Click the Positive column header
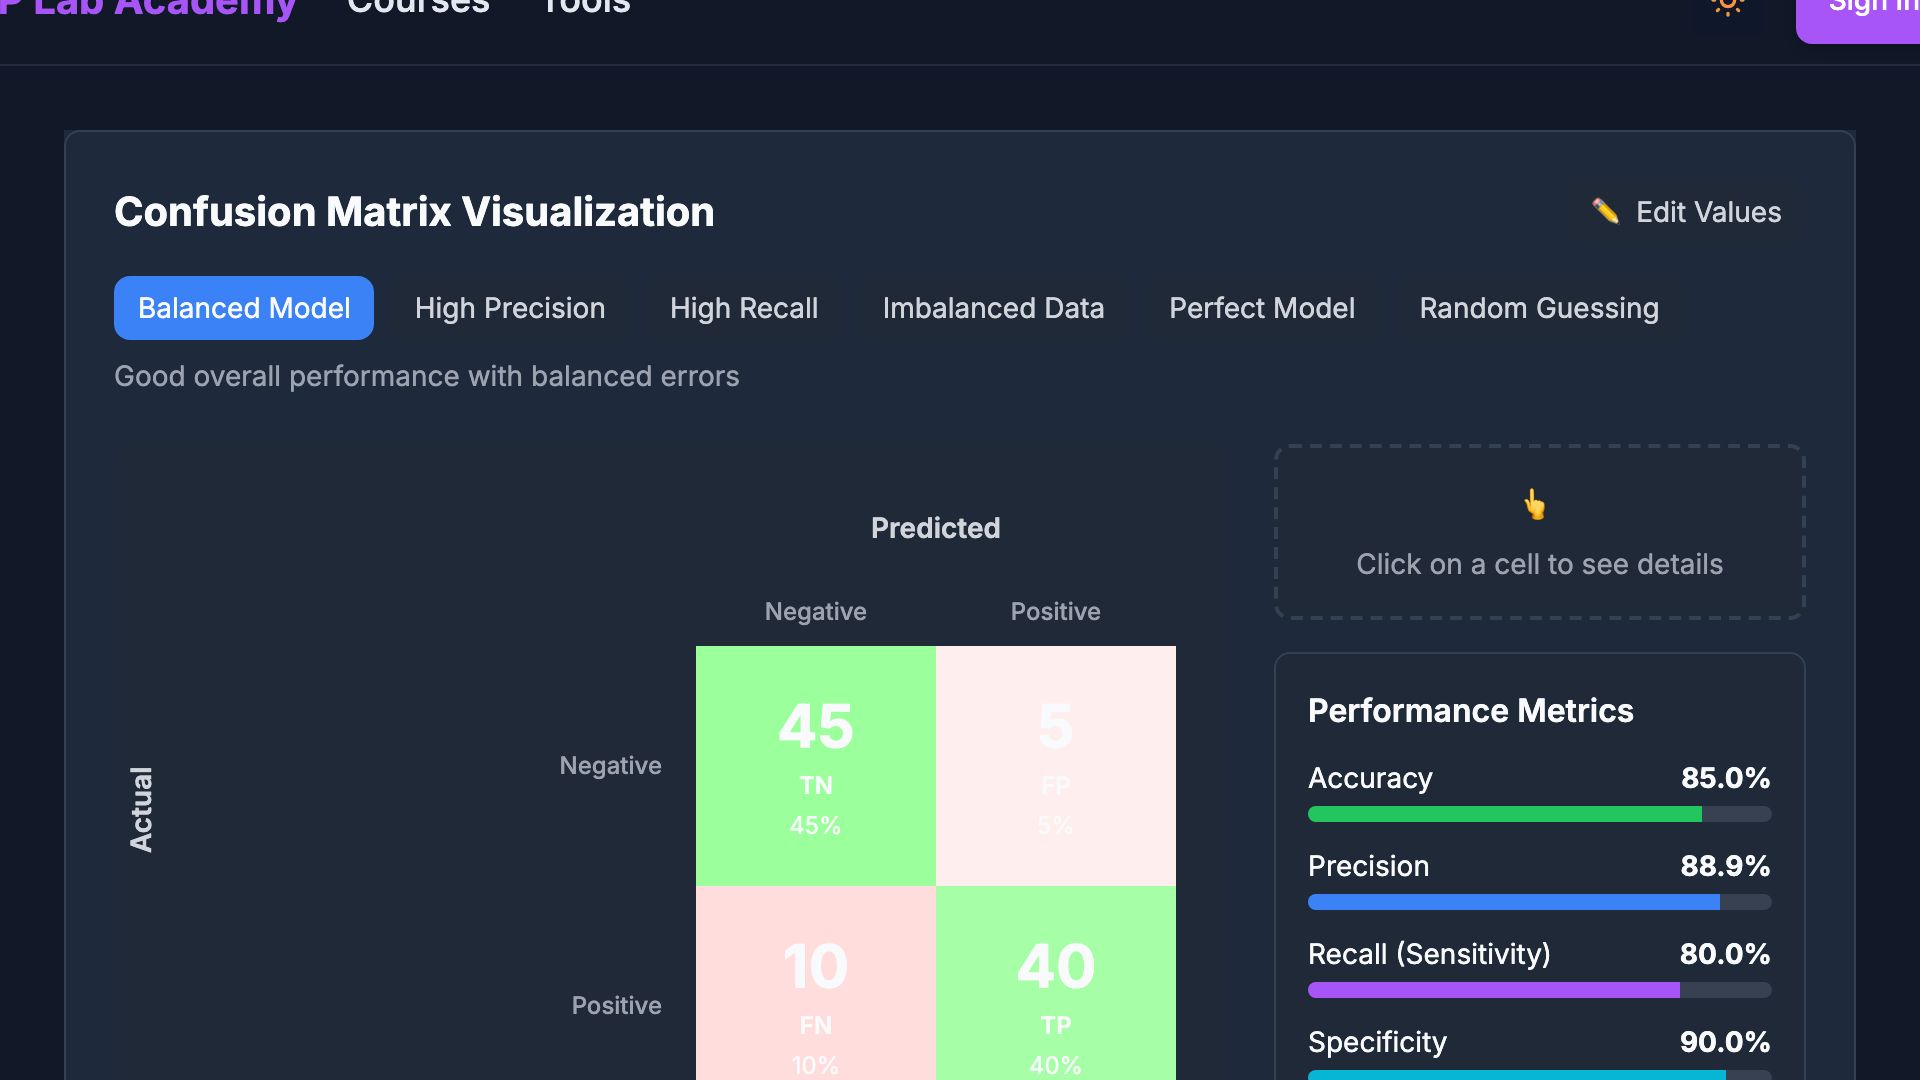Viewport: 1920px width, 1080px height. (x=1055, y=612)
